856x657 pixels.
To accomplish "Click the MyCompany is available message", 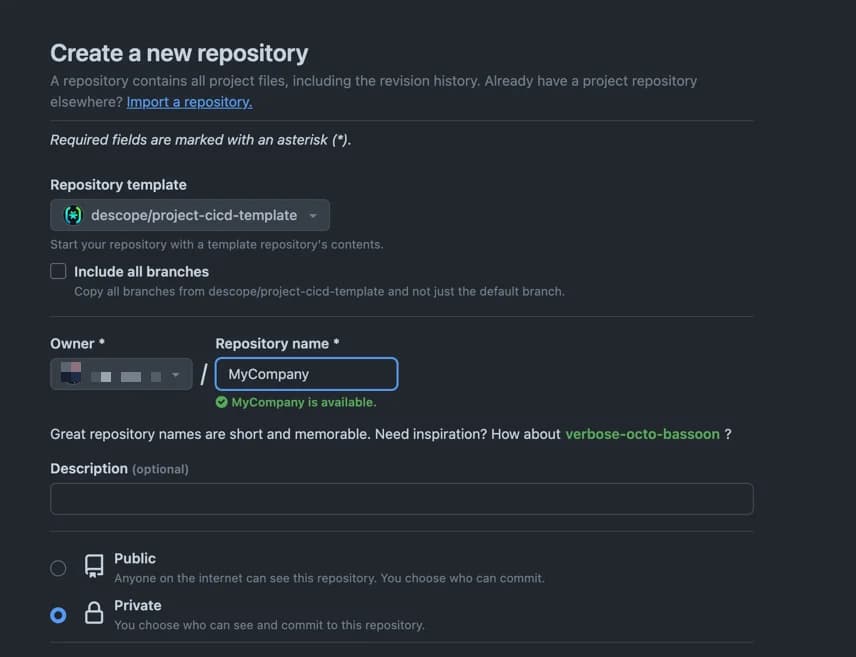I will click(302, 402).
